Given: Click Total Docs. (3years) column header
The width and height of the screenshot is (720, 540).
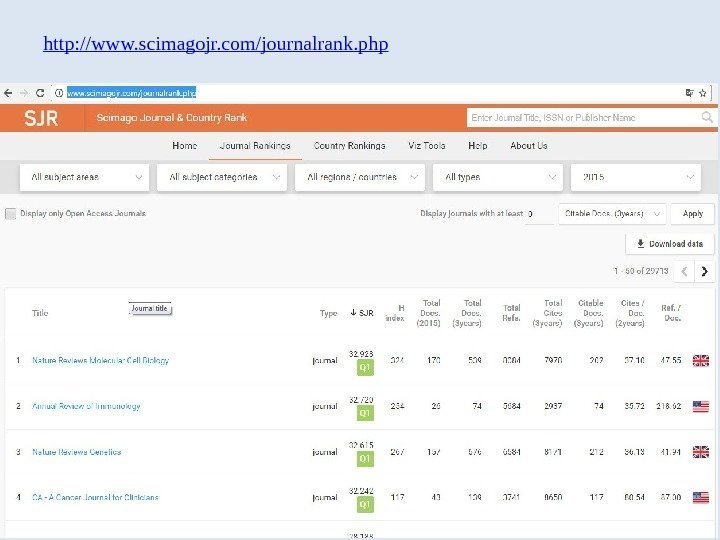Looking at the screenshot, I should [467, 313].
